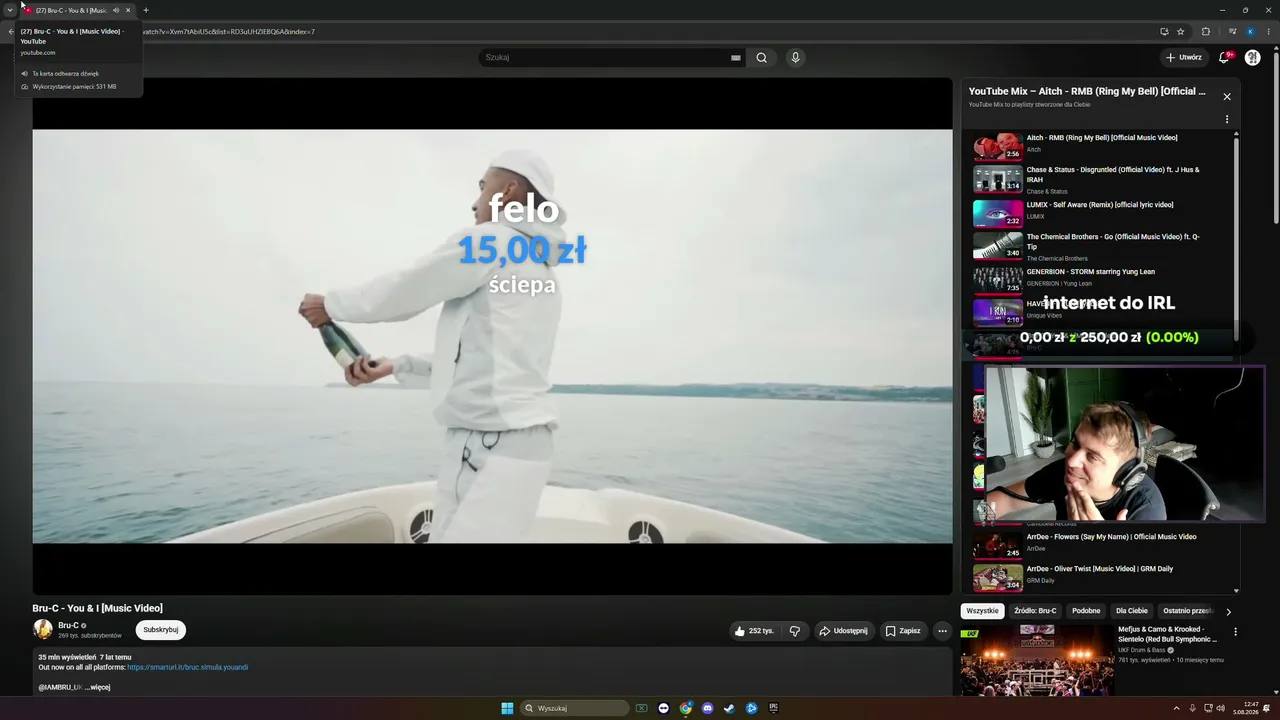1280x720 pixels.
Task: Open the tab search dropdown arrow
Action: 10,10
